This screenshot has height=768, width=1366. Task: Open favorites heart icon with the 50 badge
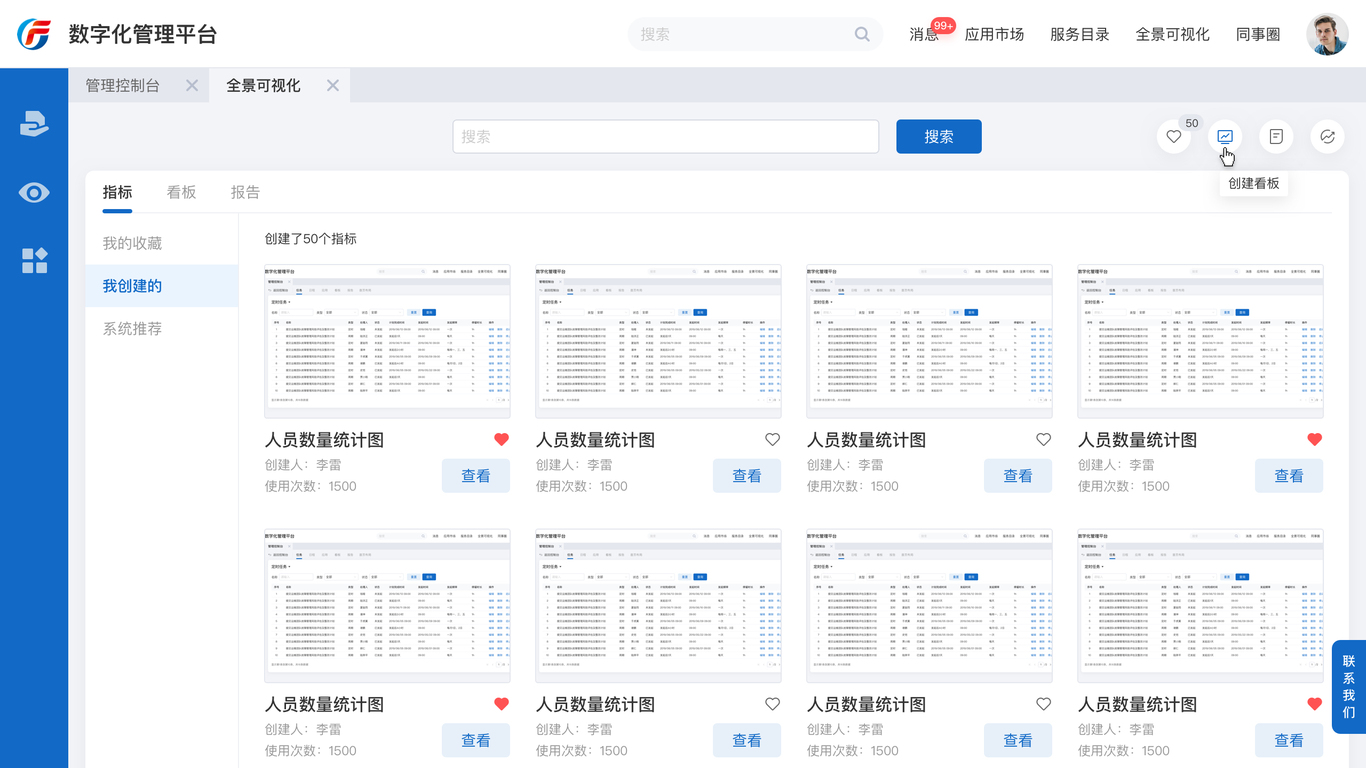point(1174,137)
